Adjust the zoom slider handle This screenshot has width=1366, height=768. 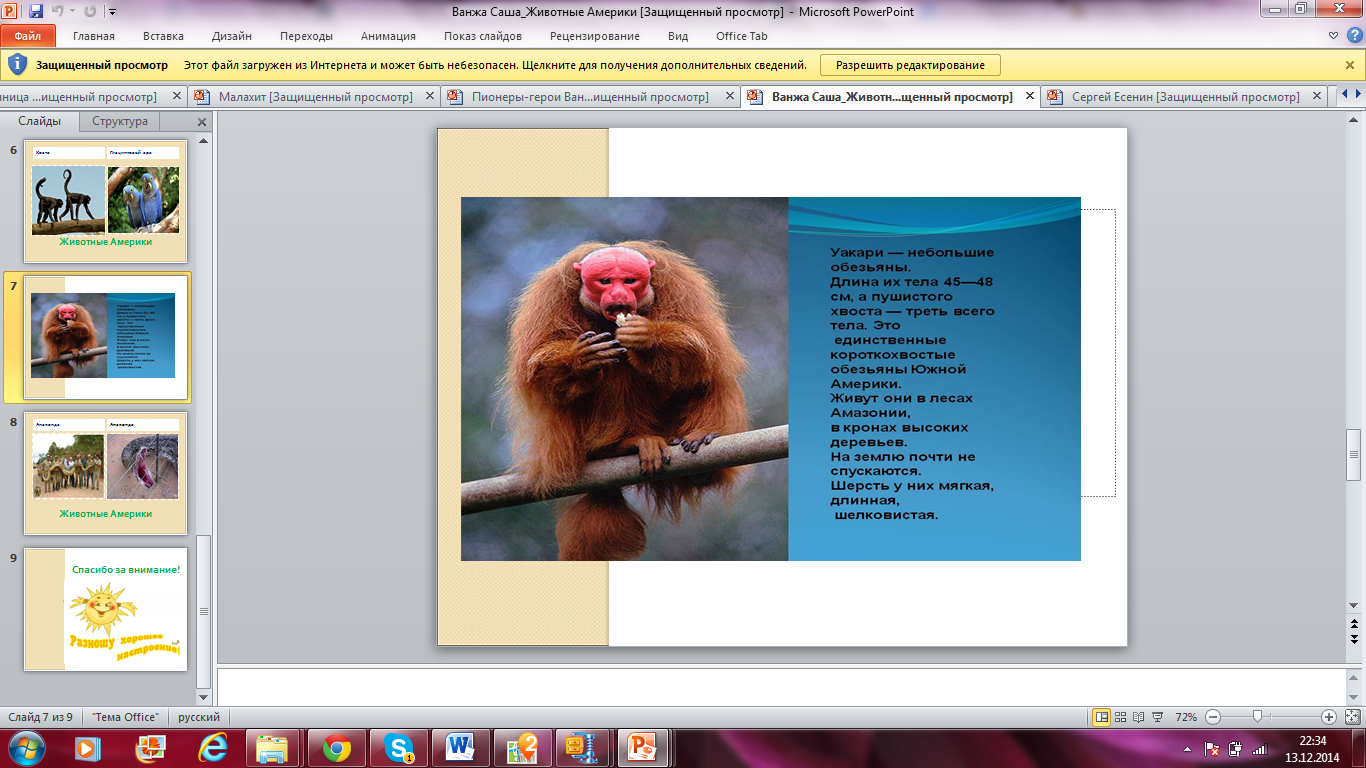pos(1257,717)
